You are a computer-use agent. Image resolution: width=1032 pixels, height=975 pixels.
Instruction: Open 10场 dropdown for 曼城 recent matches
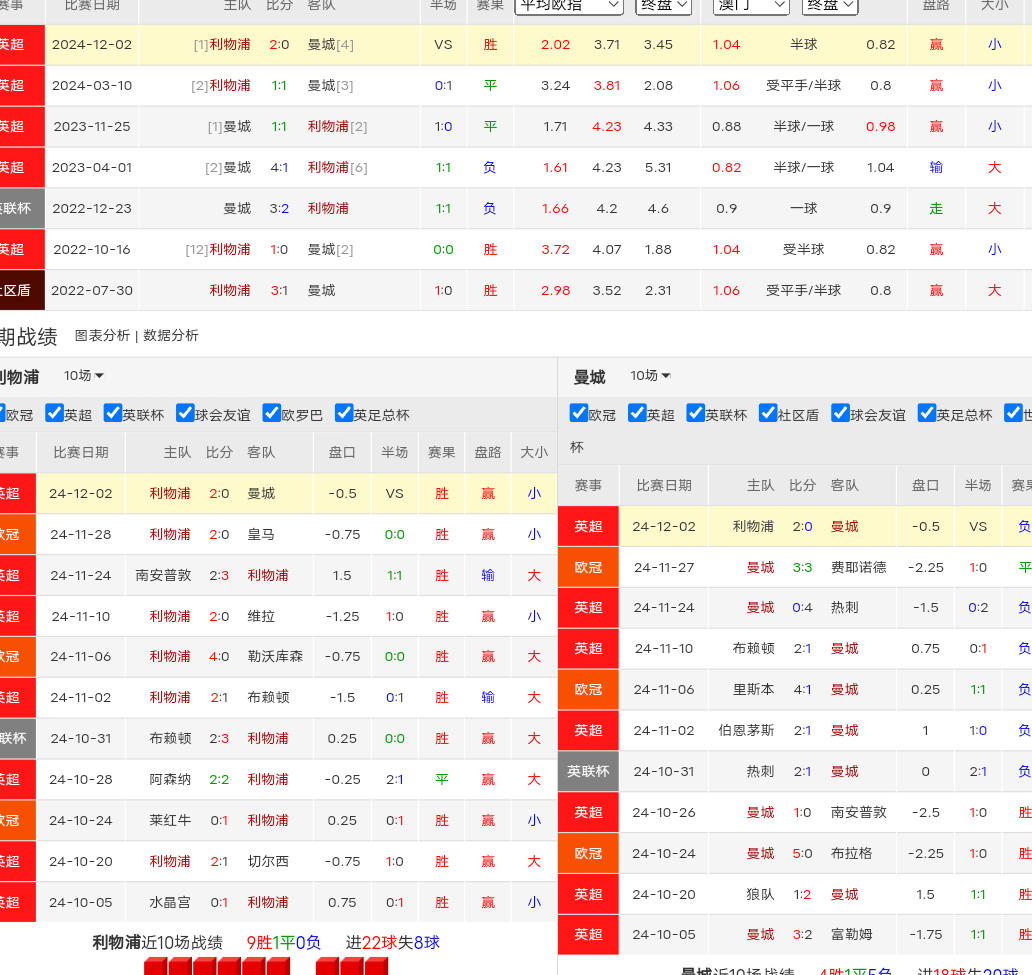(650, 376)
